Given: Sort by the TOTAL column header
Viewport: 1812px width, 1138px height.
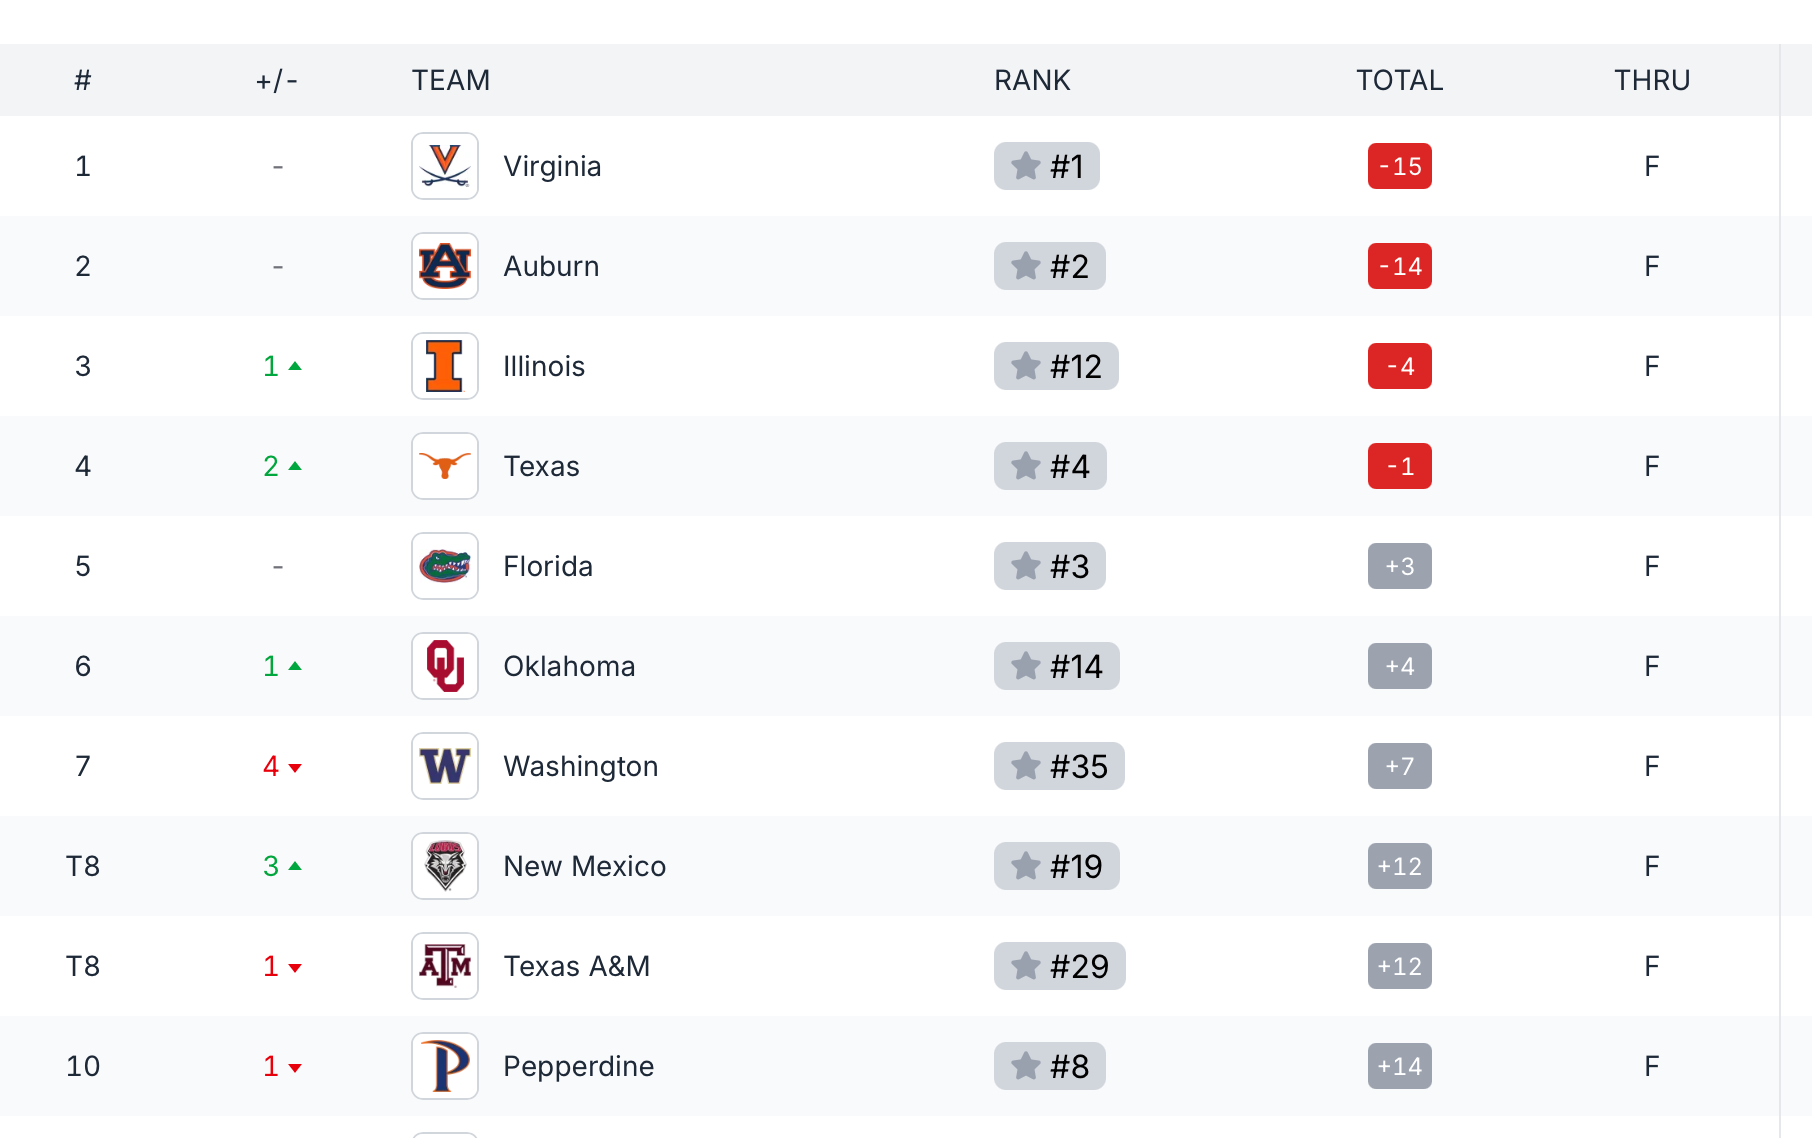Looking at the screenshot, I should click(1399, 80).
